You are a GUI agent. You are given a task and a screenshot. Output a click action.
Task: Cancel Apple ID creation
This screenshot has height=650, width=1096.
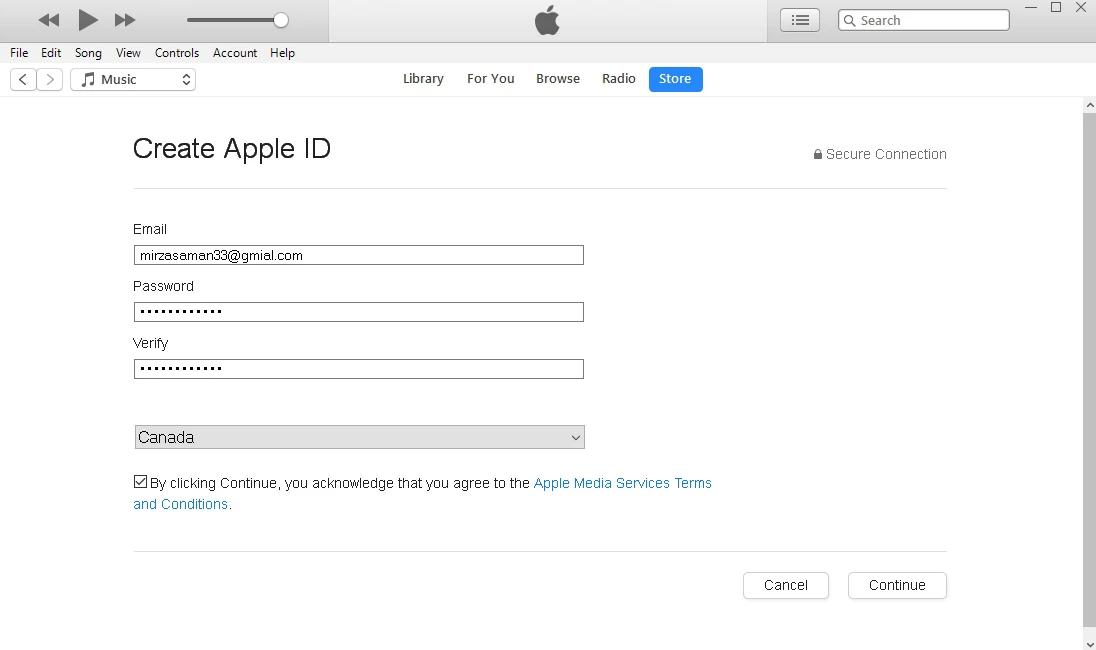pyautogui.click(x=786, y=586)
